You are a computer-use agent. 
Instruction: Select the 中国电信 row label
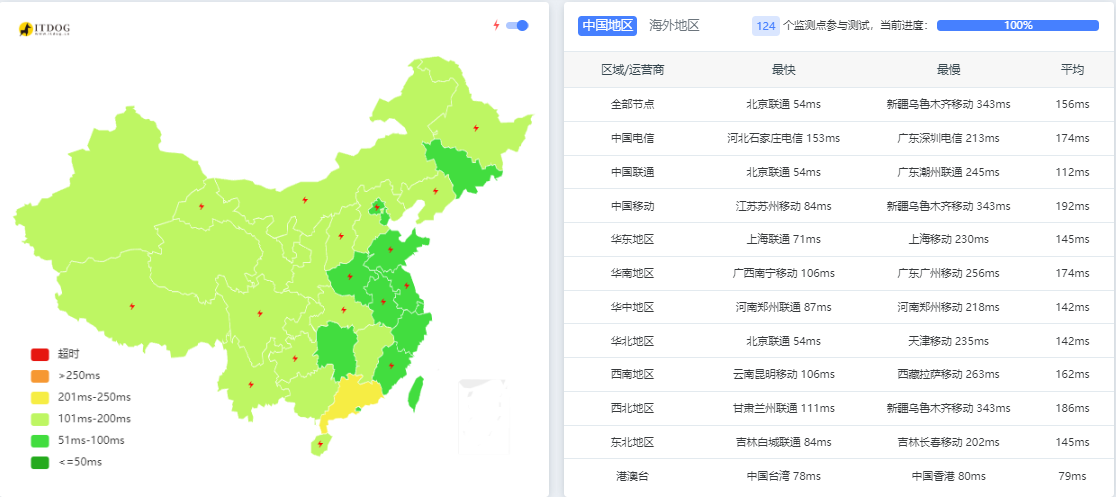point(633,138)
